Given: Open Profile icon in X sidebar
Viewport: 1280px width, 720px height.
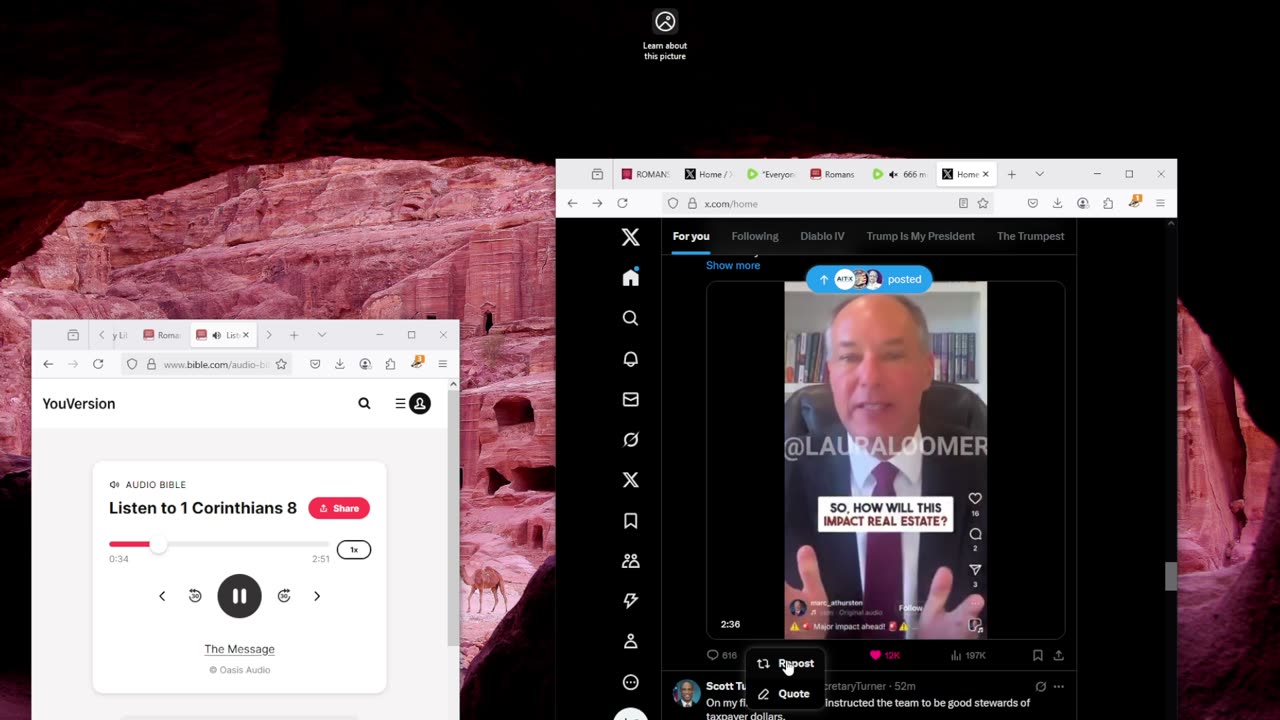Looking at the screenshot, I should pos(630,641).
